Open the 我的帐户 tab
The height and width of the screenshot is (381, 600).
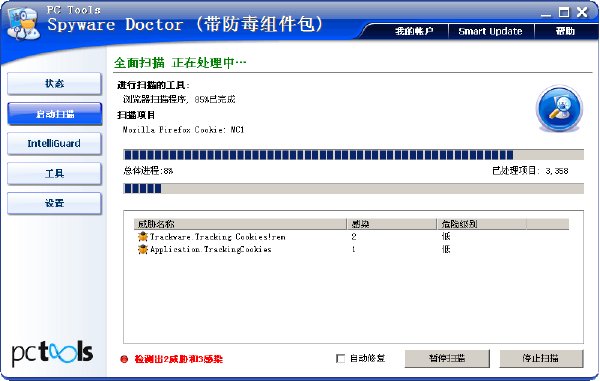[414, 31]
